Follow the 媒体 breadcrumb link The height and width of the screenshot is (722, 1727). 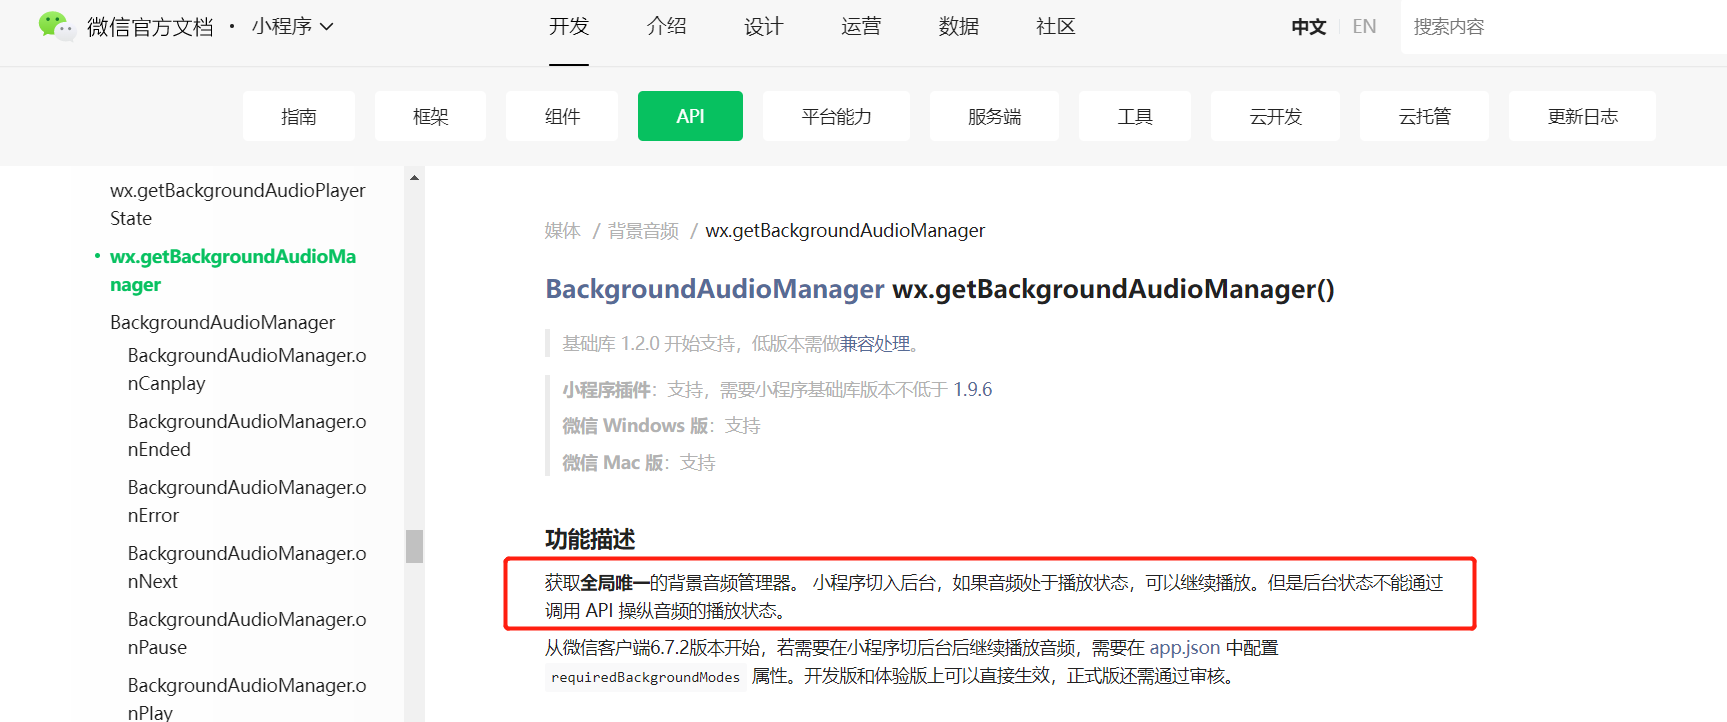coord(562,231)
